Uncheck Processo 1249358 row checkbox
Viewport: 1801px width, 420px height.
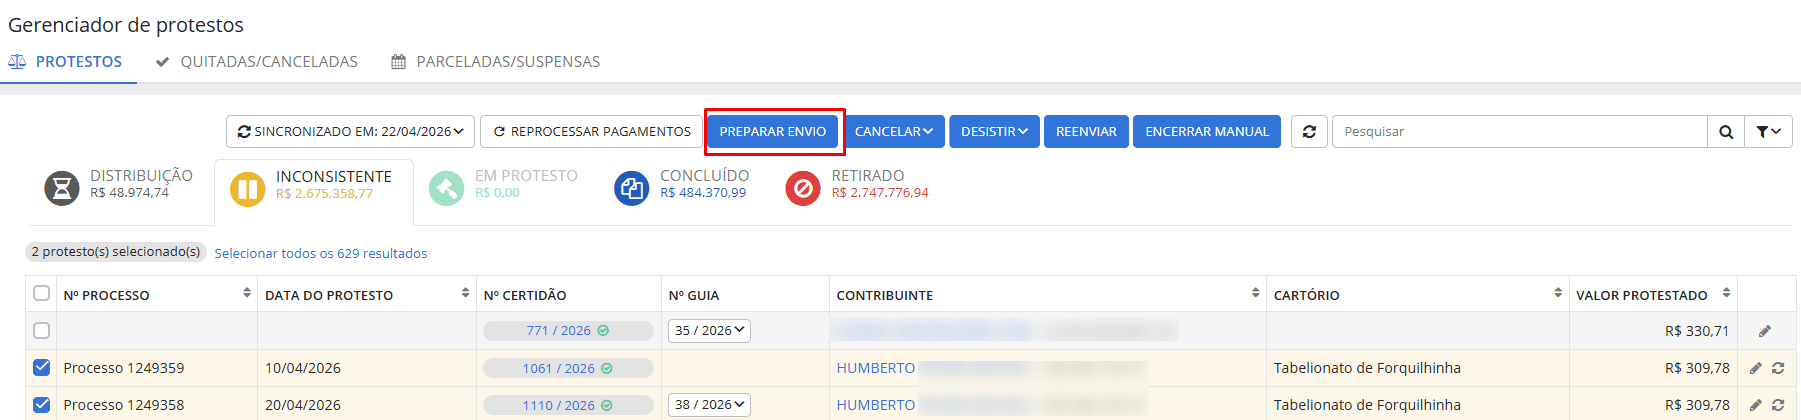(x=41, y=404)
